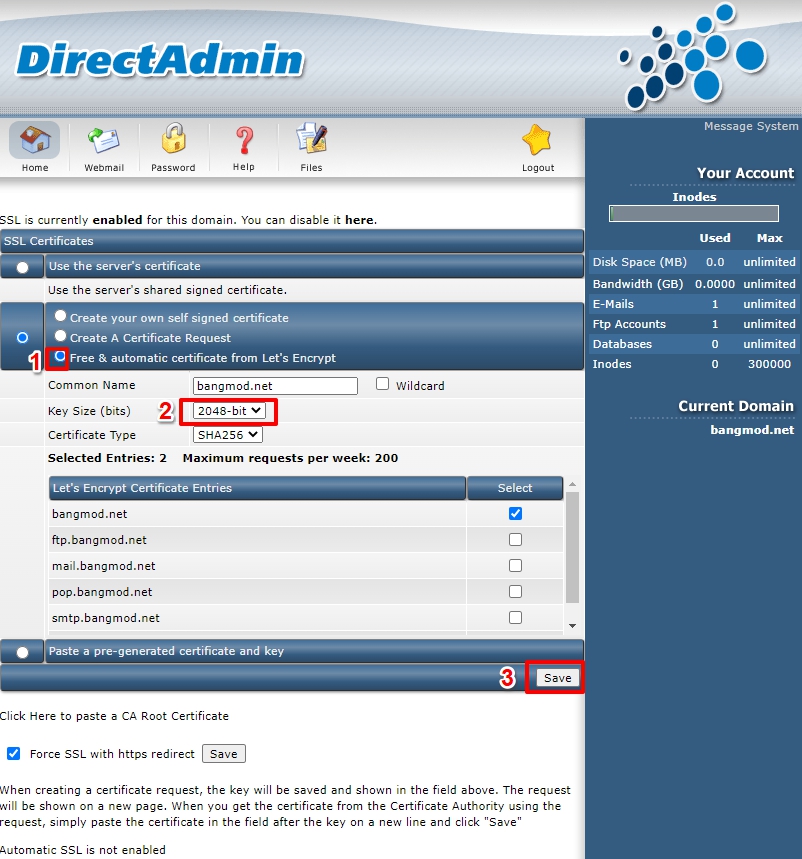Click the Logout menu label

538,168
